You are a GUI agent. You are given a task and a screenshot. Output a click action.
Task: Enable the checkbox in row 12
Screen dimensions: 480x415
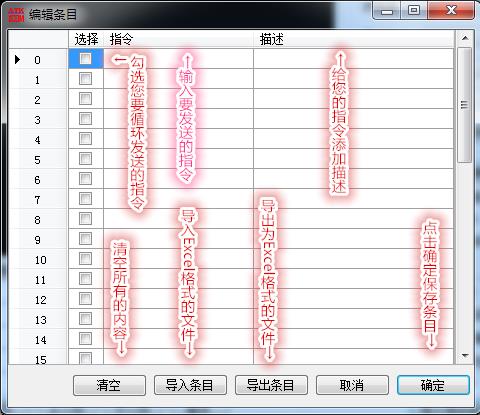85,299
